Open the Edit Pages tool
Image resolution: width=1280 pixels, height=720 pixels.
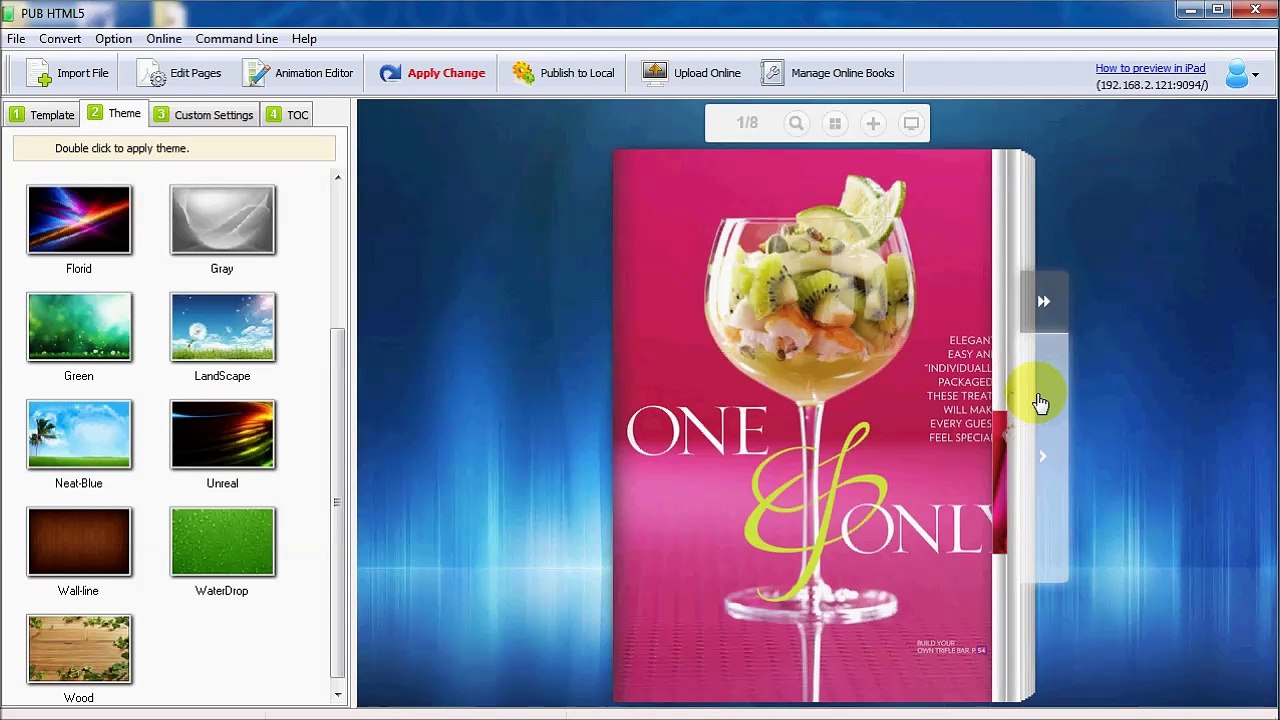(180, 73)
